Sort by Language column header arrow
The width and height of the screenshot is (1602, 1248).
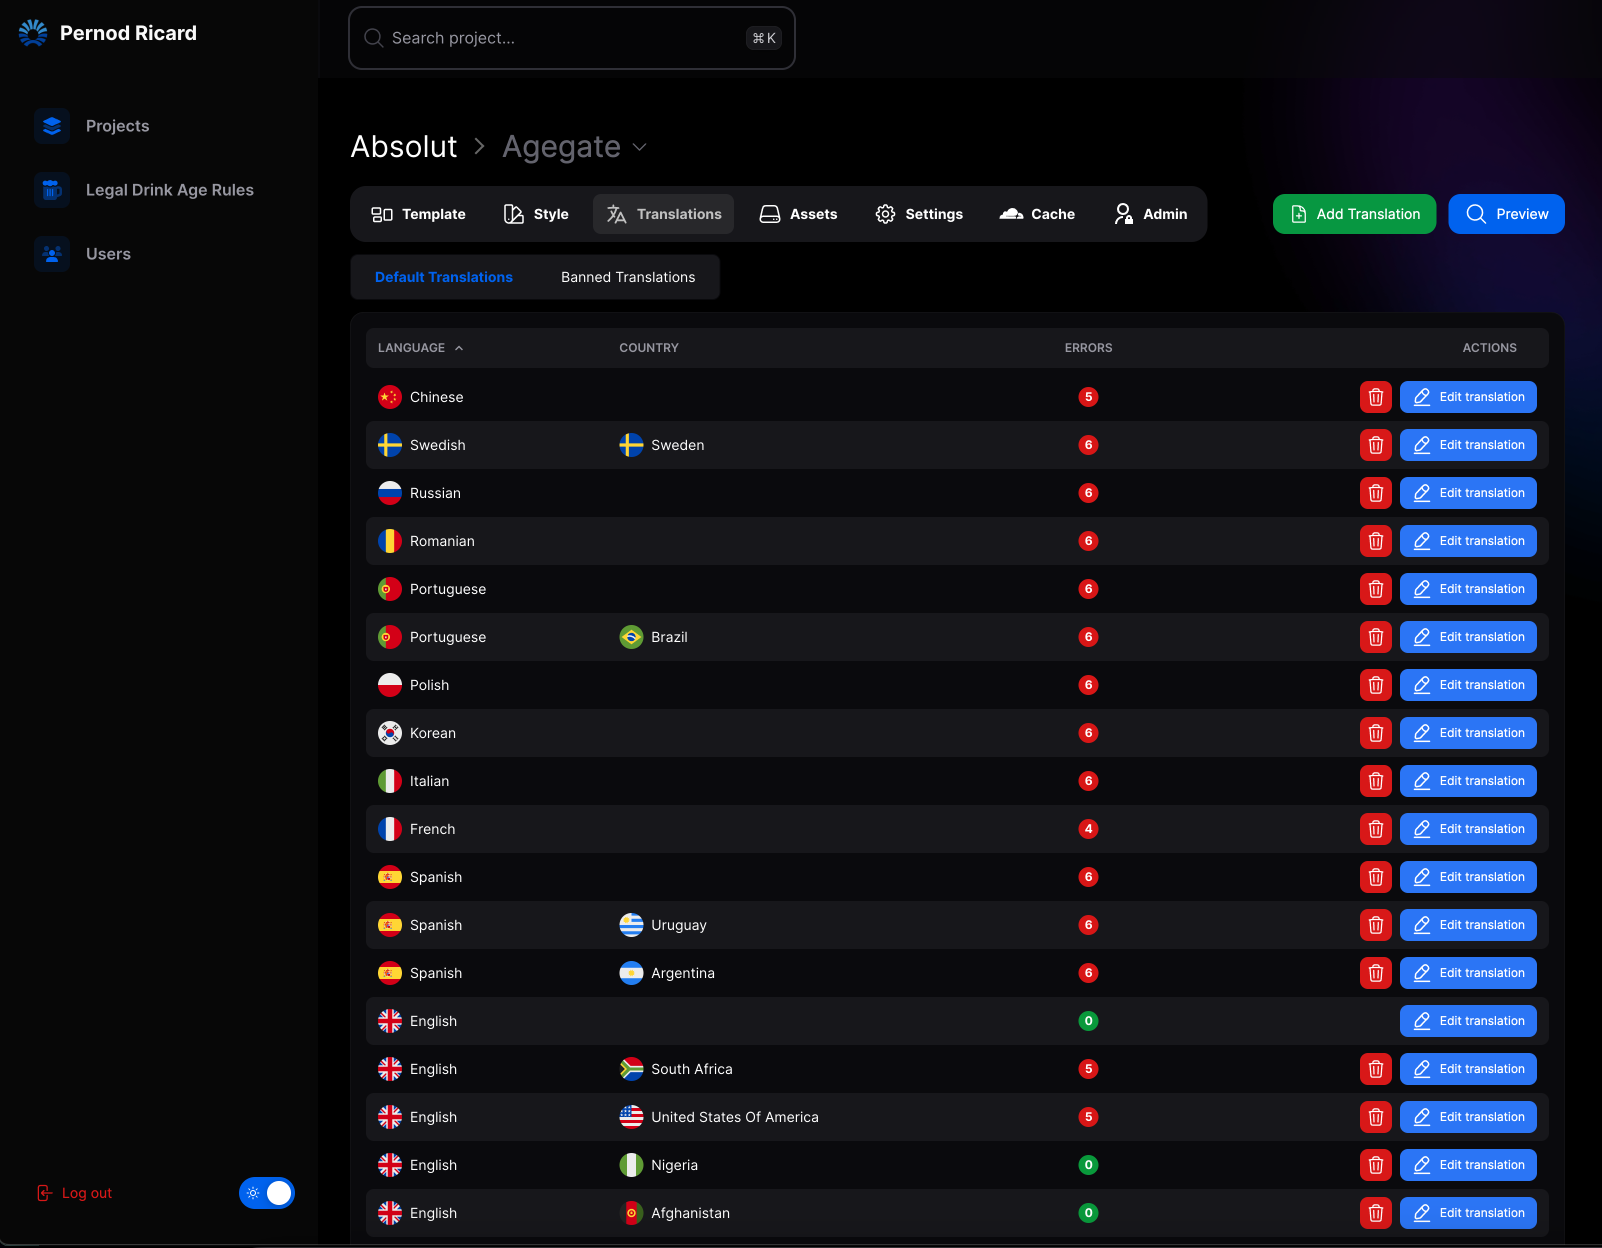[x=459, y=348]
